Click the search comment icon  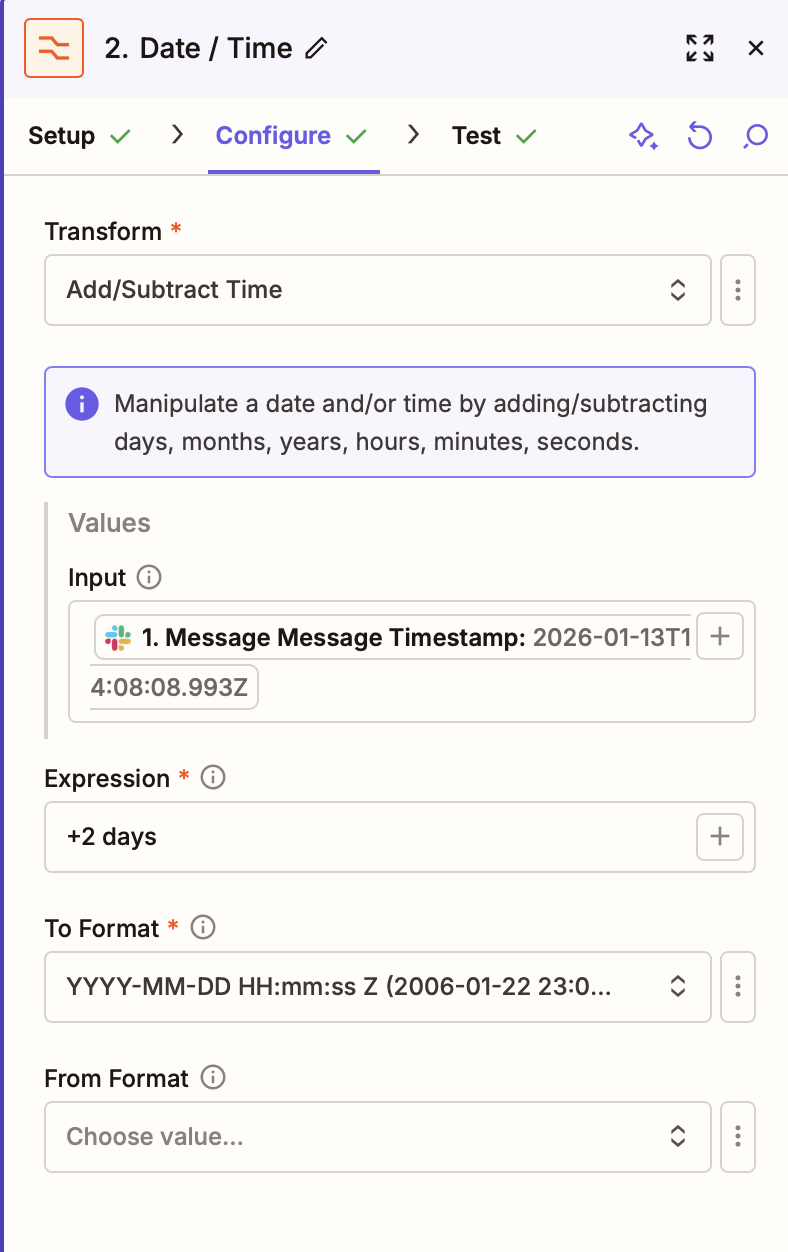(756, 136)
